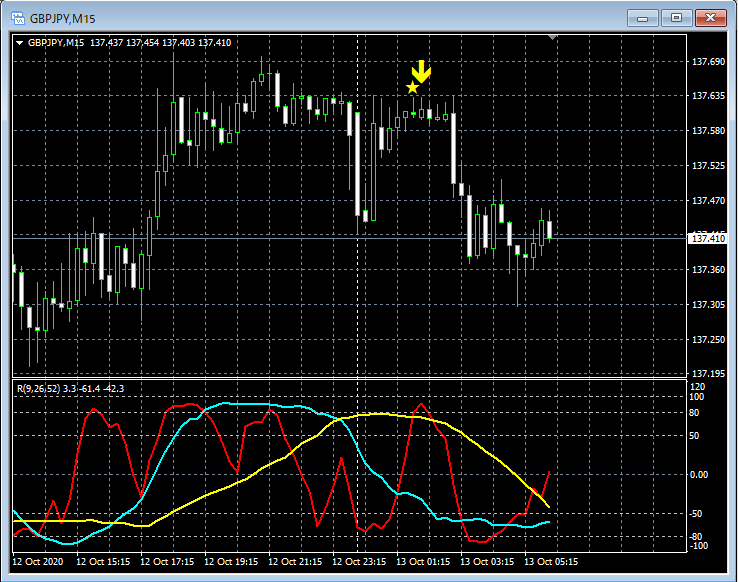Click the GBPJPY chart window icon
Viewport: 739px width, 582px height.
click(x=18, y=18)
